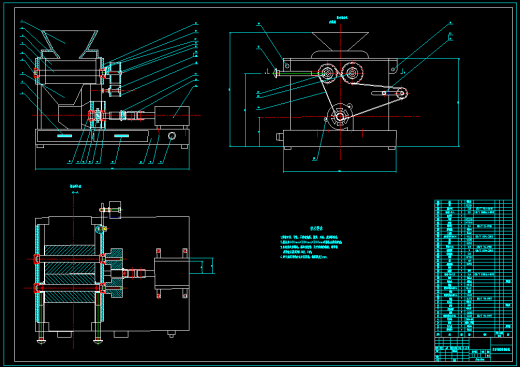520x367 pixels.
Task: Select the small square box atop the plan view
Action: 115,210
